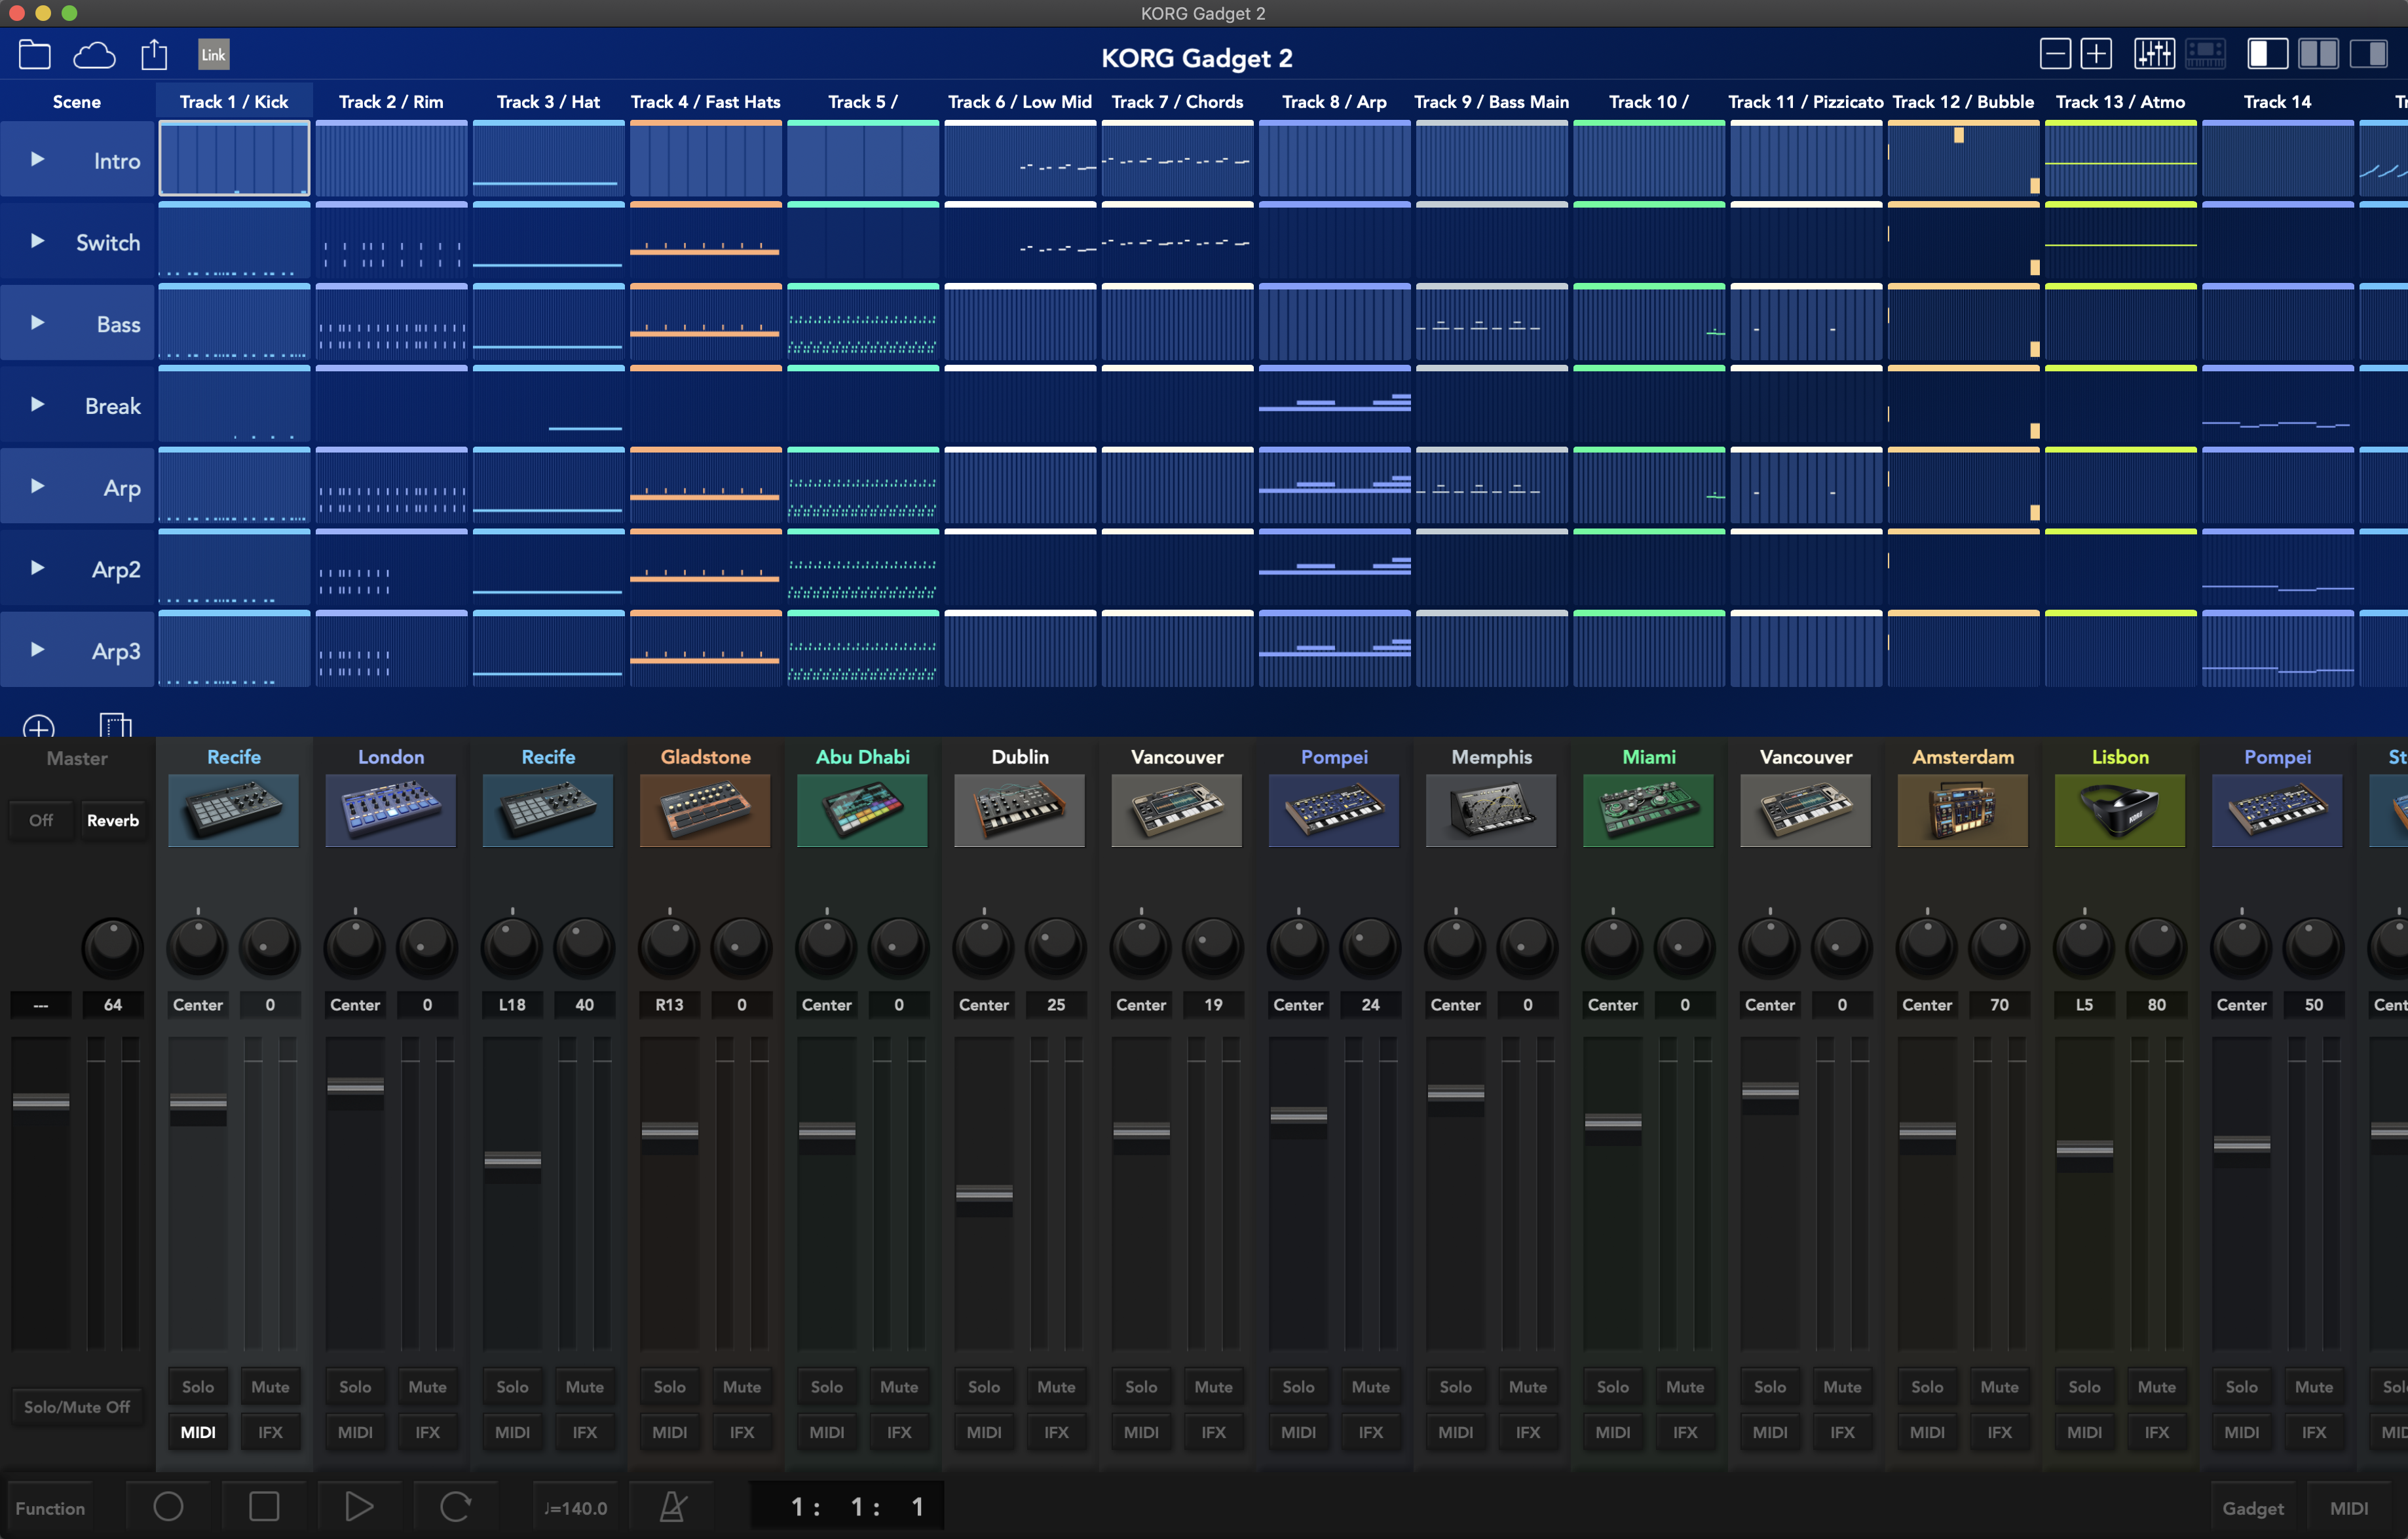Add a new scene with plus icon
This screenshot has width=2408, height=1539.
39,727
